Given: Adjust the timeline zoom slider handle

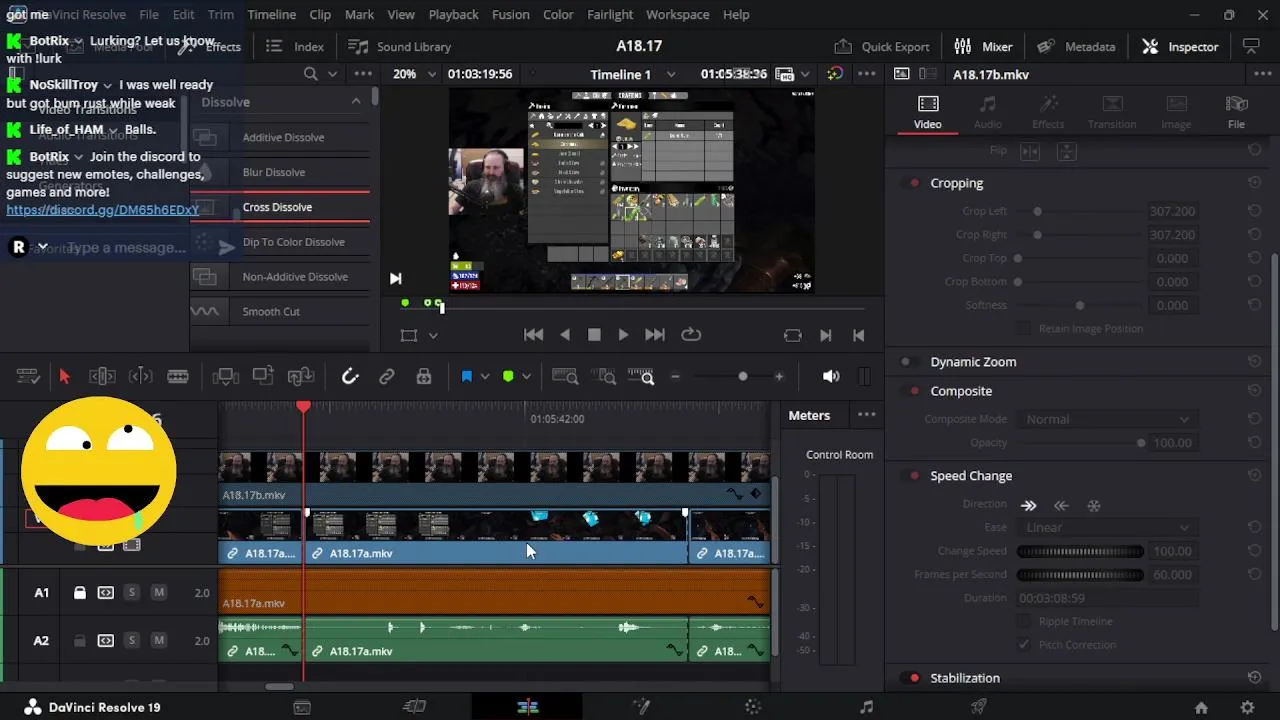Looking at the screenshot, I should [x=742, y=376].
